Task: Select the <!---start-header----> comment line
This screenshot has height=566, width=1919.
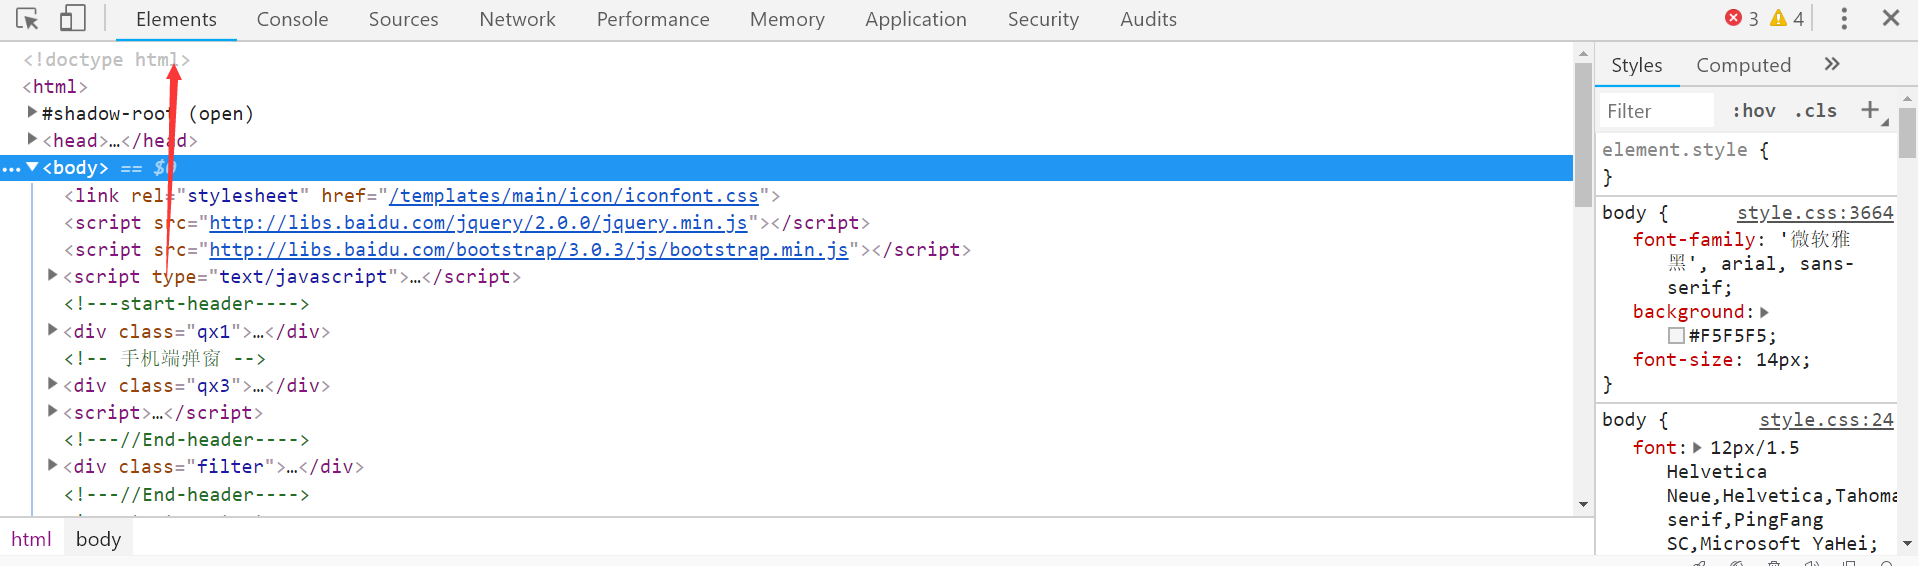Action: pyautogui.click(x=187, y=304)
